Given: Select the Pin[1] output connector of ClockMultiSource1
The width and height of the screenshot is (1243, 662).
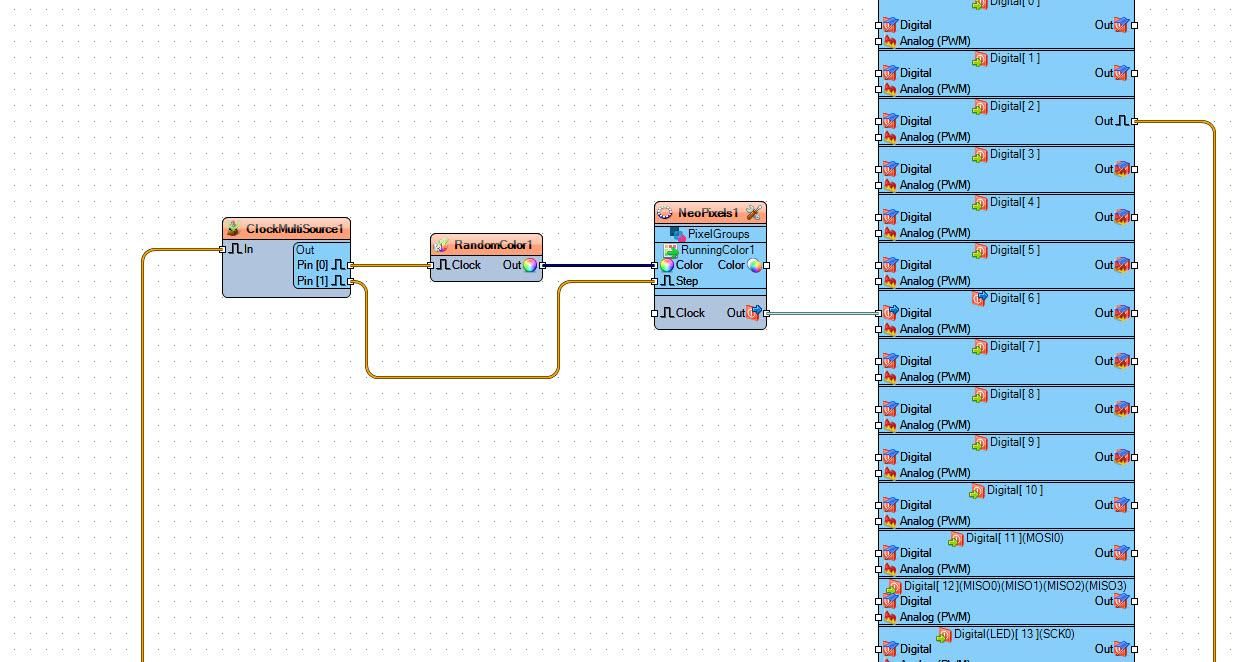Looking at the screenshot, I should tap(350, 281).
